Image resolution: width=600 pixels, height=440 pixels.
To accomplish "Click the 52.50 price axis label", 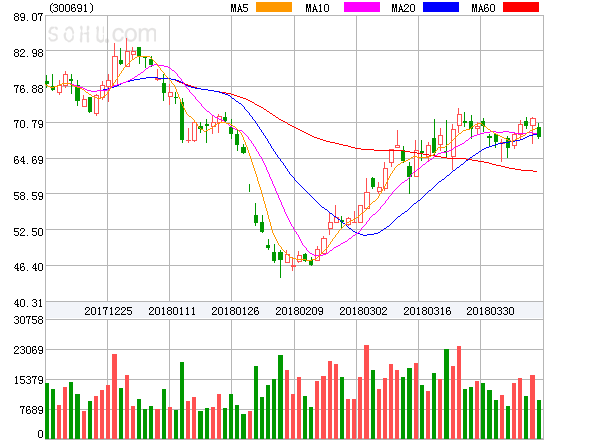I will [28, 232].
